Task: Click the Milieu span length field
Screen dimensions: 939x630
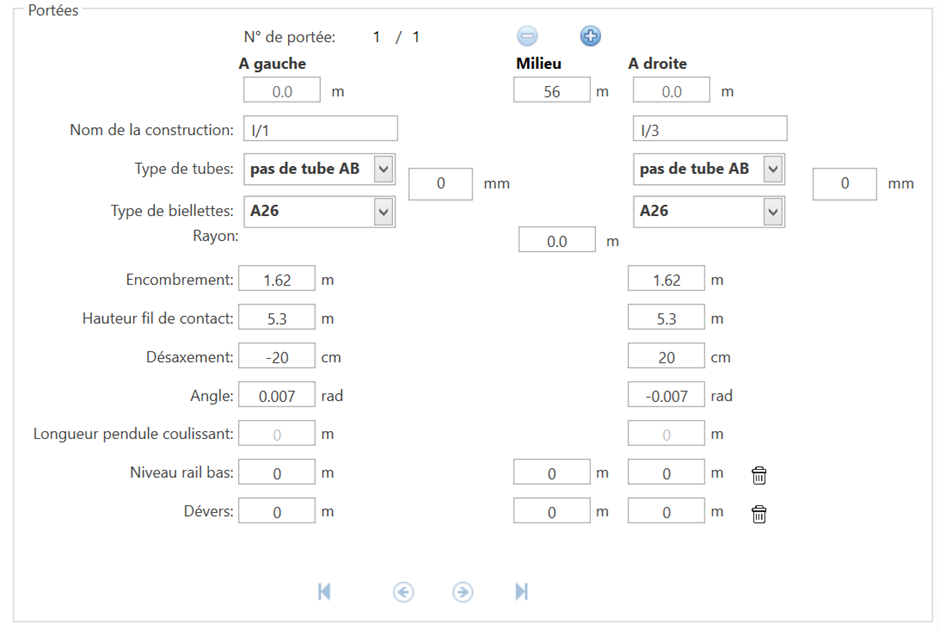Action: point(551,91)
